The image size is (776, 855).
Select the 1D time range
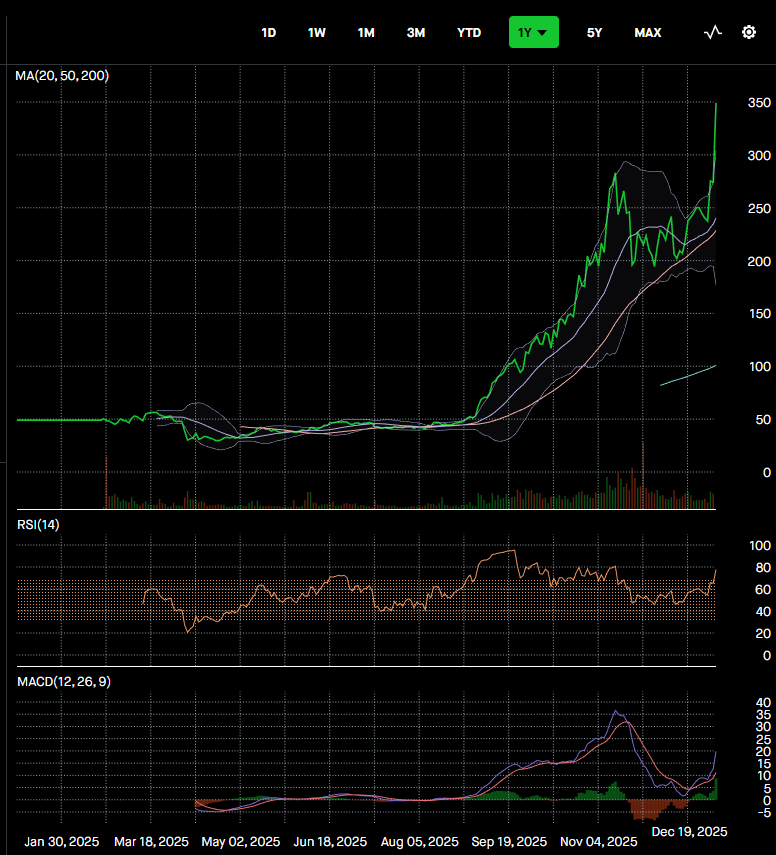pyautogui.click(x=269, y=33)
